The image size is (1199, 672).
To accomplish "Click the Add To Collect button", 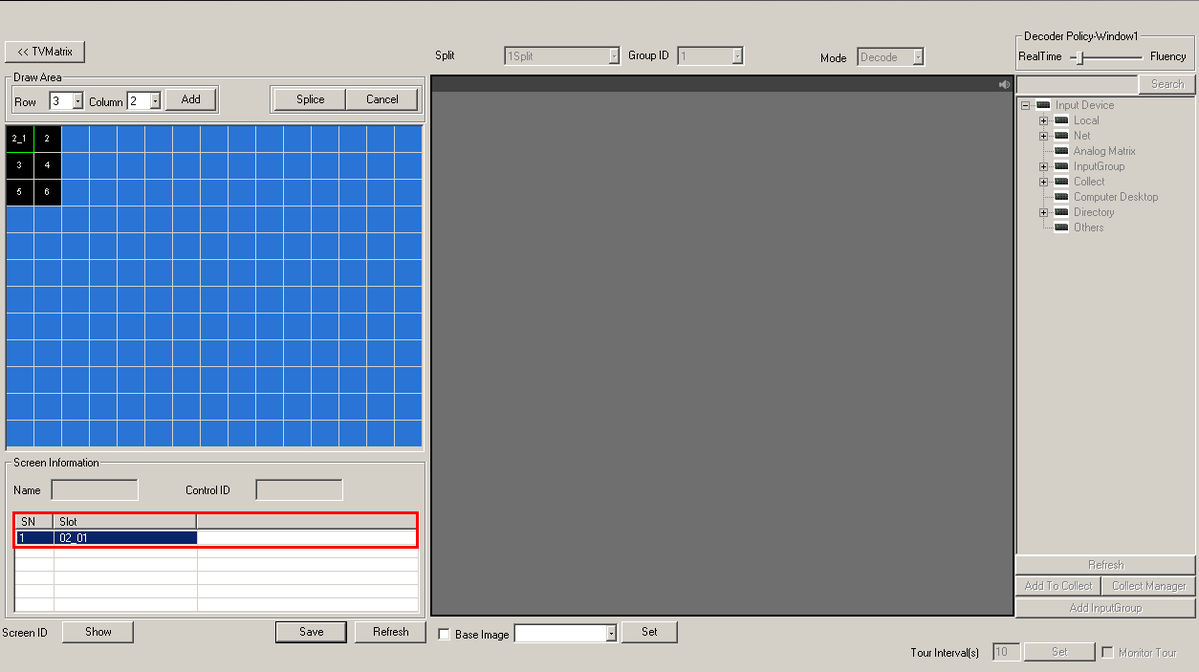I will tap(1058, 586).
